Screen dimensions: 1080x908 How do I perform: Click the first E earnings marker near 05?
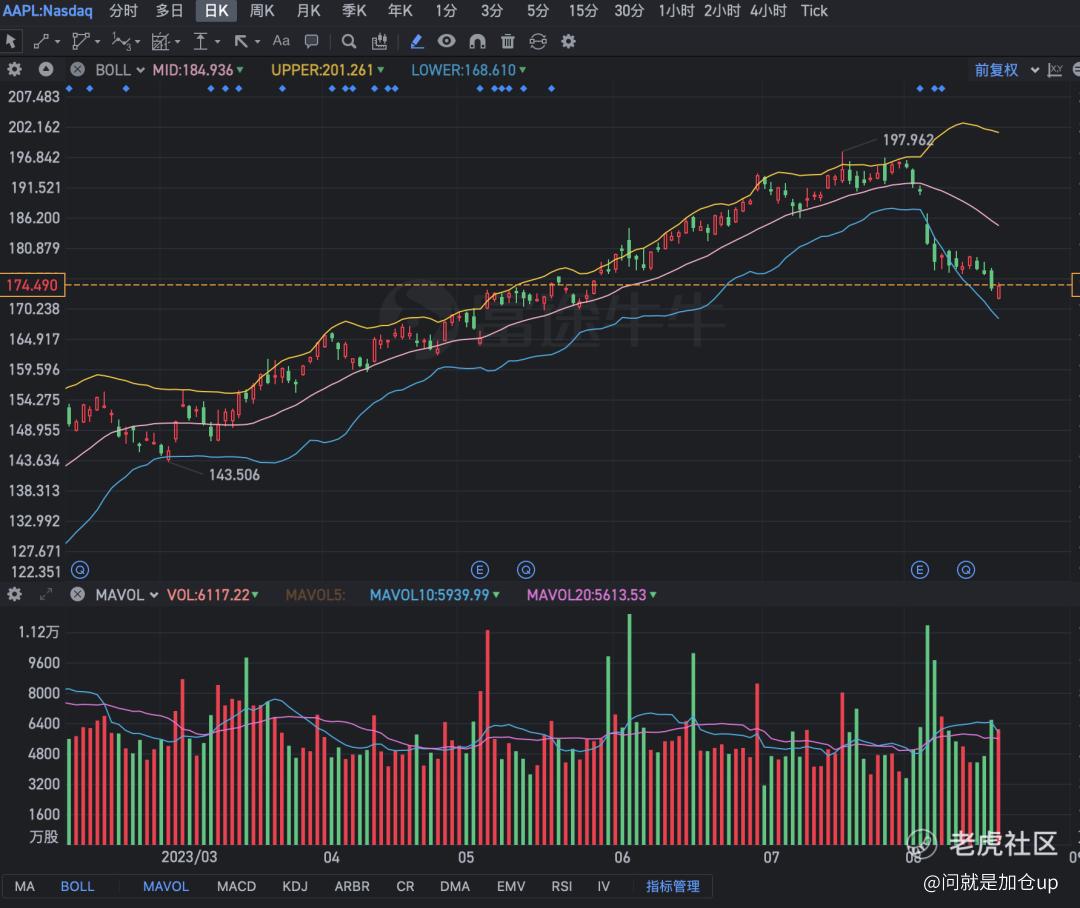coord(479,570)
